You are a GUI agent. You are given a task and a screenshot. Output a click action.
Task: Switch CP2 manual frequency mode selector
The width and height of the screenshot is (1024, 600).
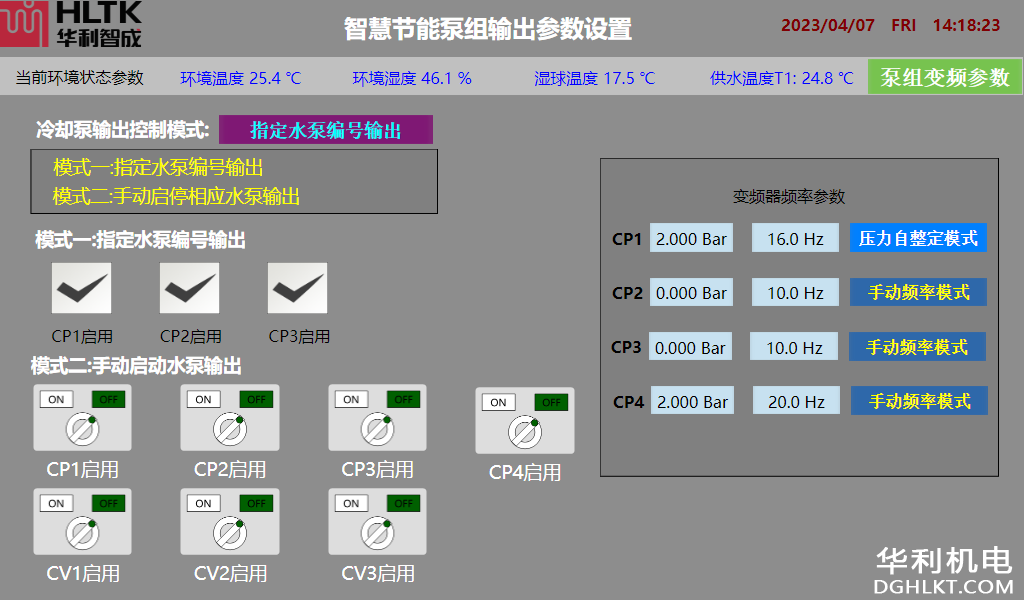pyautogui.click(x=918, y=292)
